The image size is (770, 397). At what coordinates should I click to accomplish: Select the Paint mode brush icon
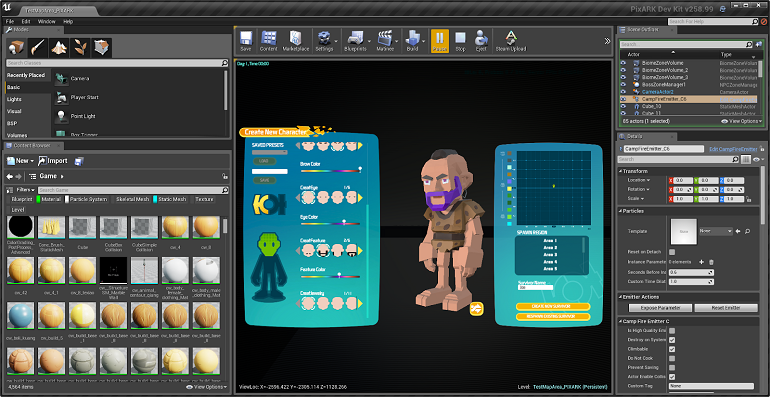click(x=38, y=48)
